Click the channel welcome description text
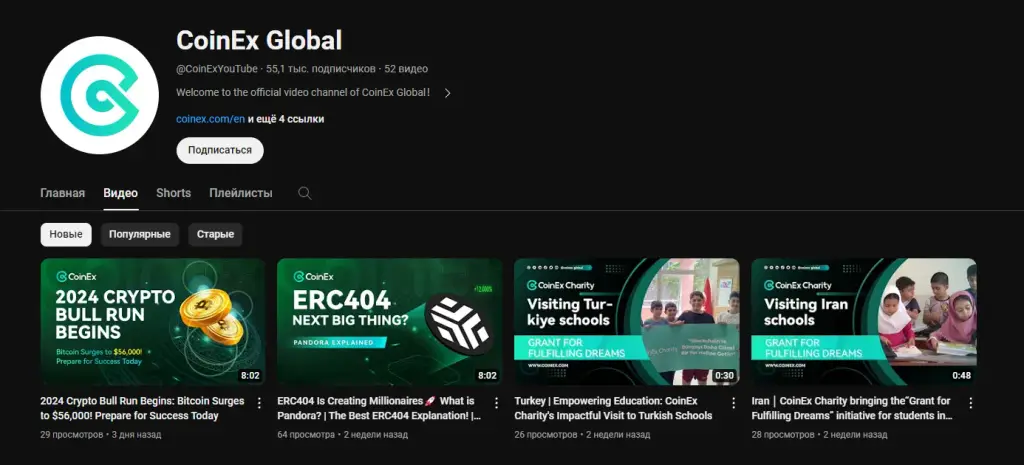The image size is (1024, 465). 303,93
